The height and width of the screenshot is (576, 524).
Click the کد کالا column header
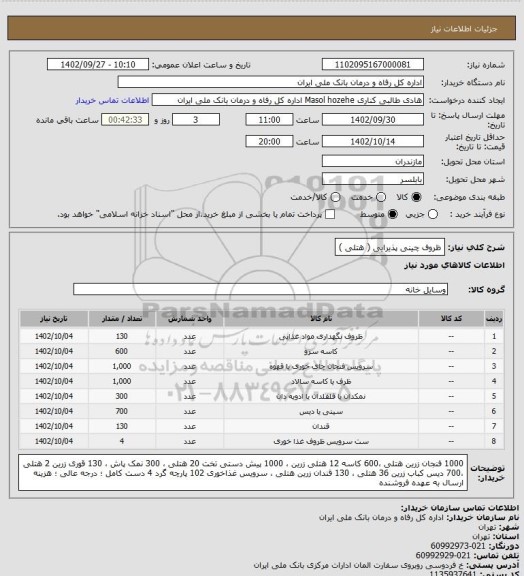(x=451, y=318)
